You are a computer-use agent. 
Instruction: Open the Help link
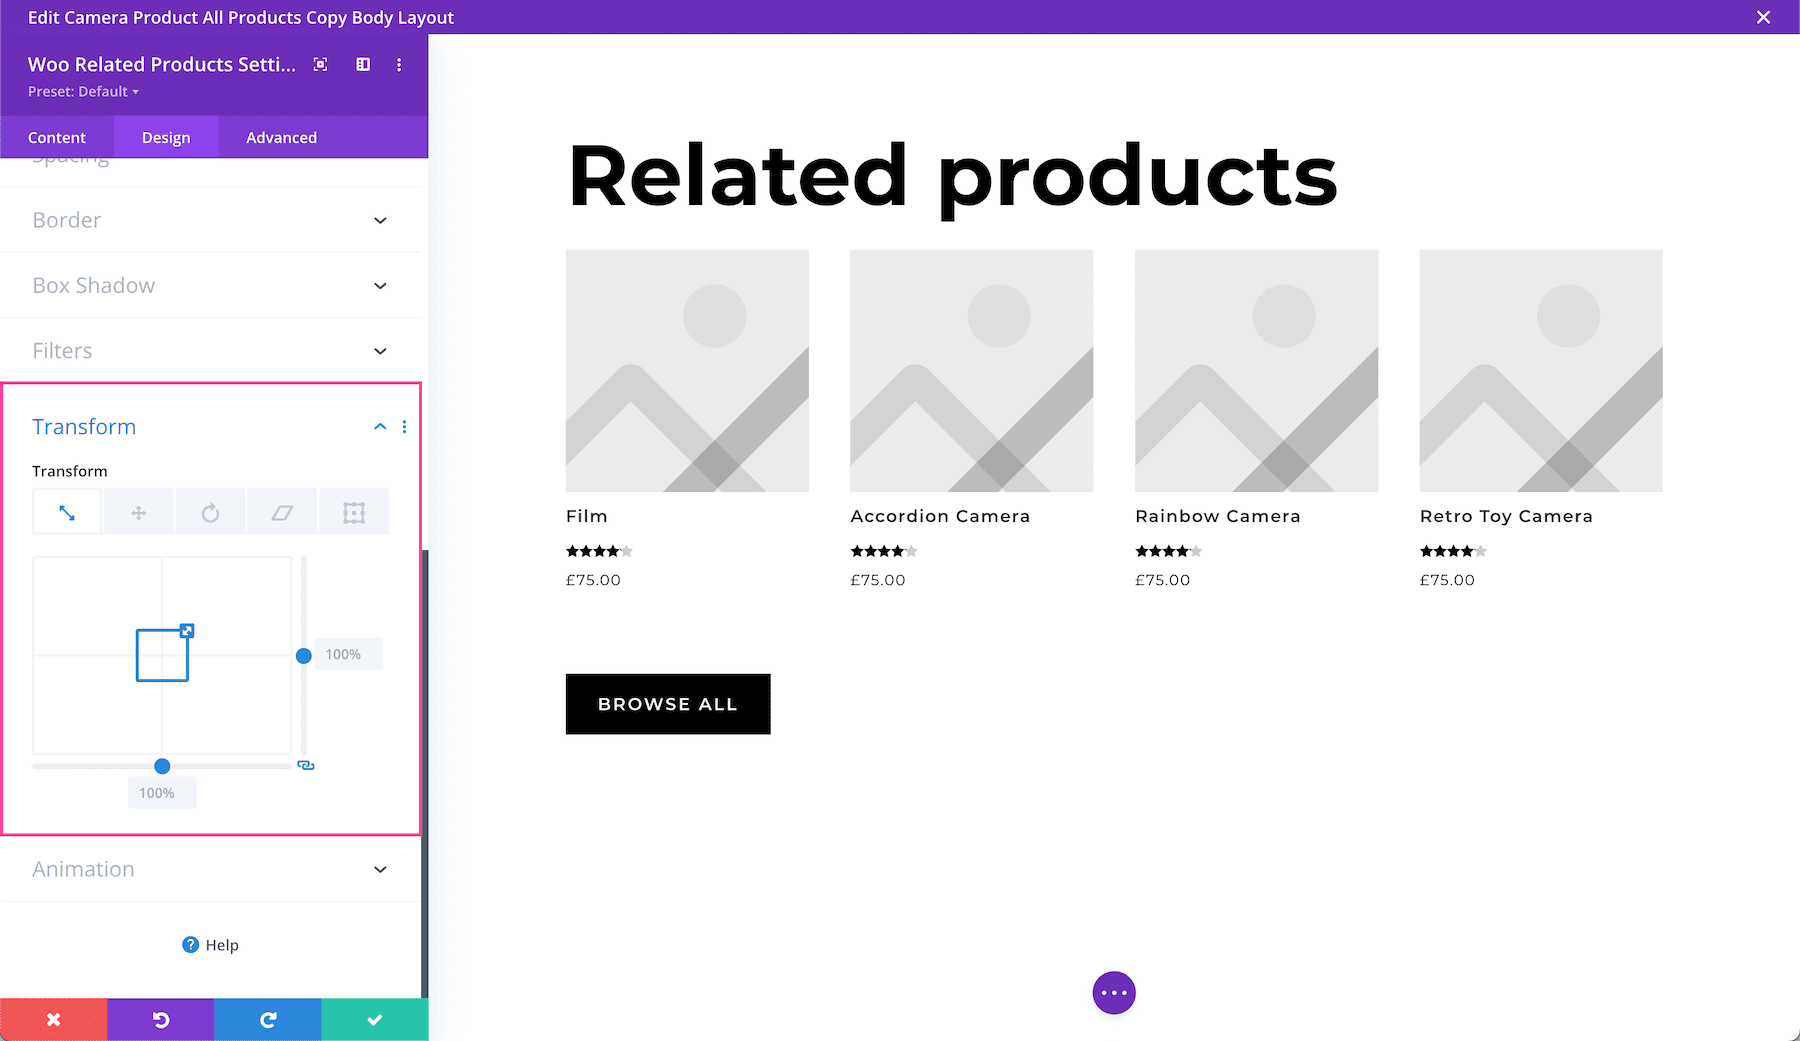click(x=211, y=945)
